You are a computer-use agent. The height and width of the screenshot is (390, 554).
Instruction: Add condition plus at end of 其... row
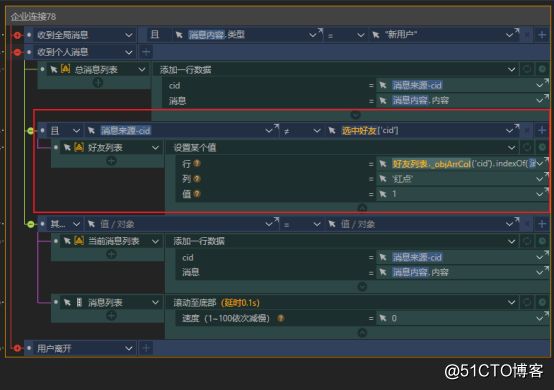coord(542,224)
